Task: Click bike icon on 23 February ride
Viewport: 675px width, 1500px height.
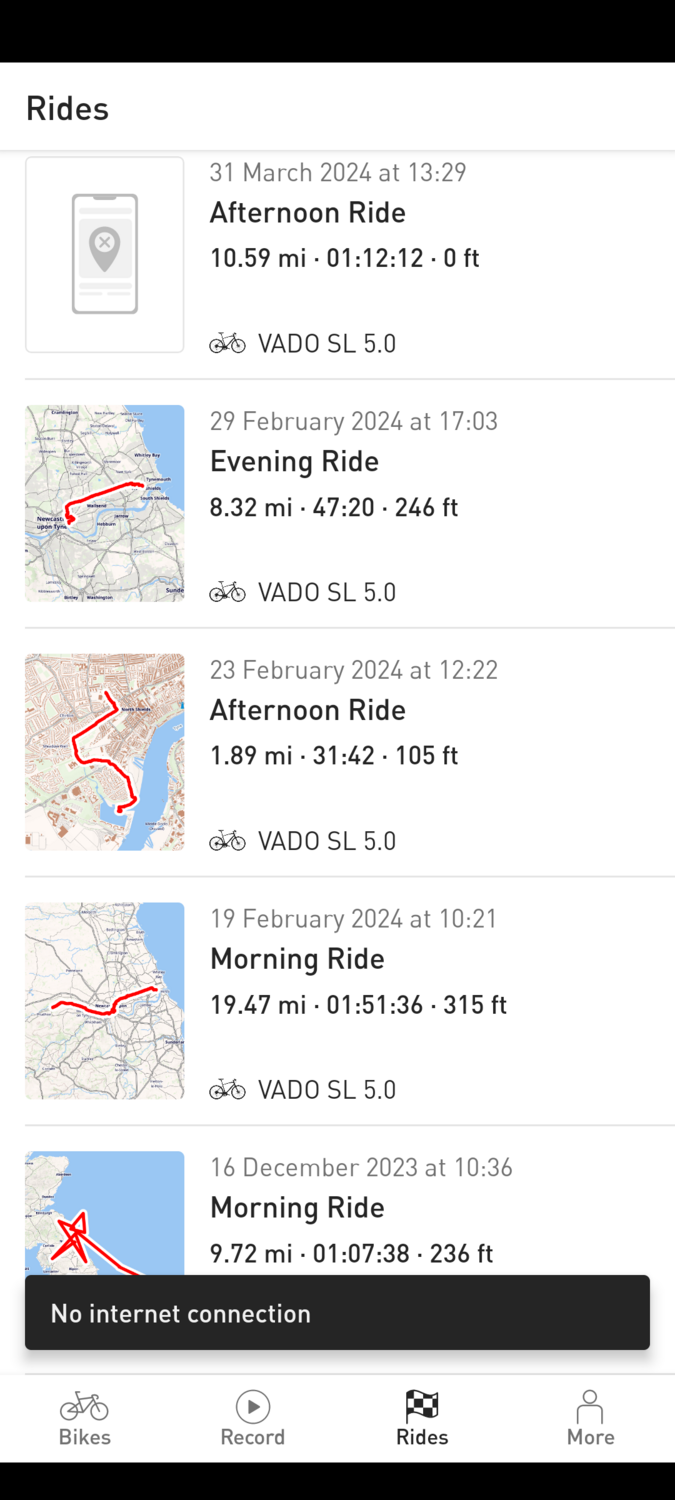Action: click(228, 841)
